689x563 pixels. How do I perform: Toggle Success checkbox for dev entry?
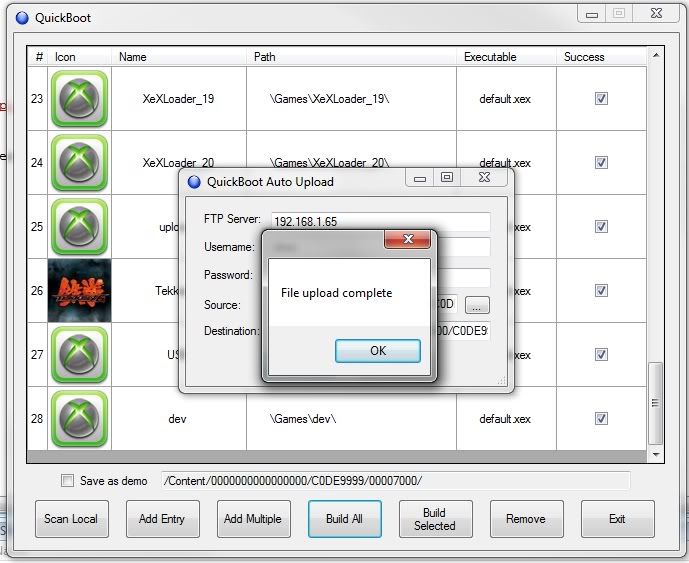point(601,419)
